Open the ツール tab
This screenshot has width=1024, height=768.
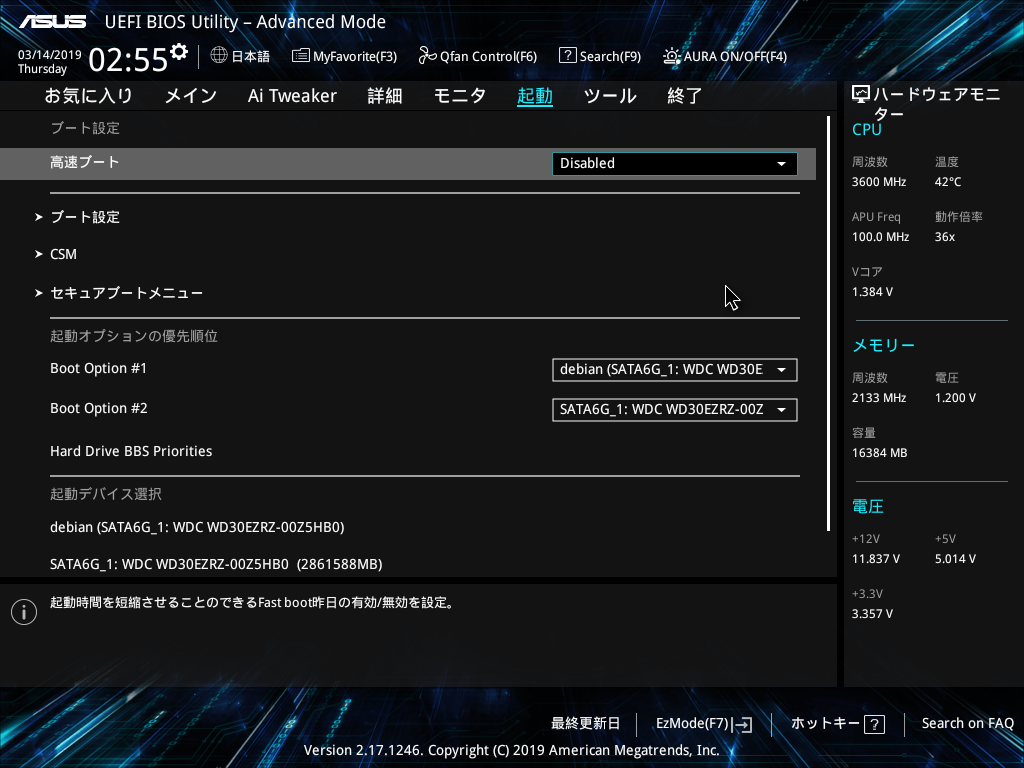(x=610, y=96)
